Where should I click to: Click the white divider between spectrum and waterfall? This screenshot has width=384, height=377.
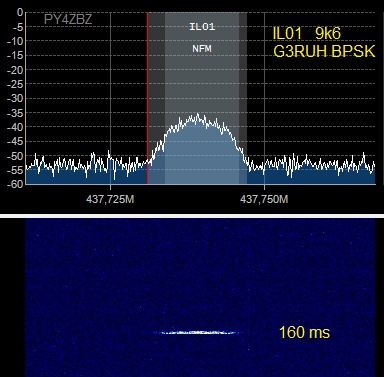pos(192,217)
